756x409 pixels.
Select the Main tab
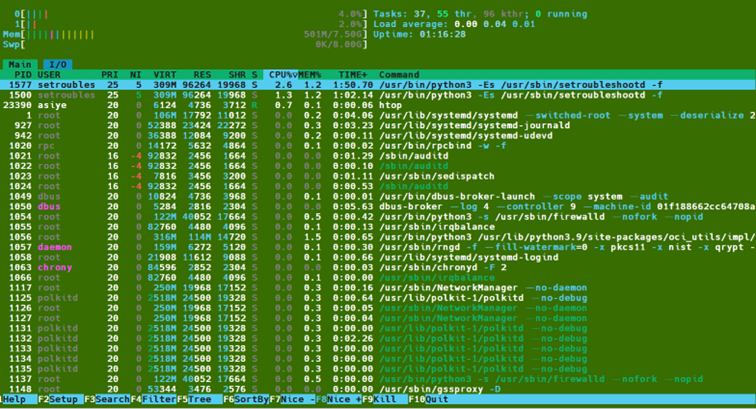click(19, 64)
